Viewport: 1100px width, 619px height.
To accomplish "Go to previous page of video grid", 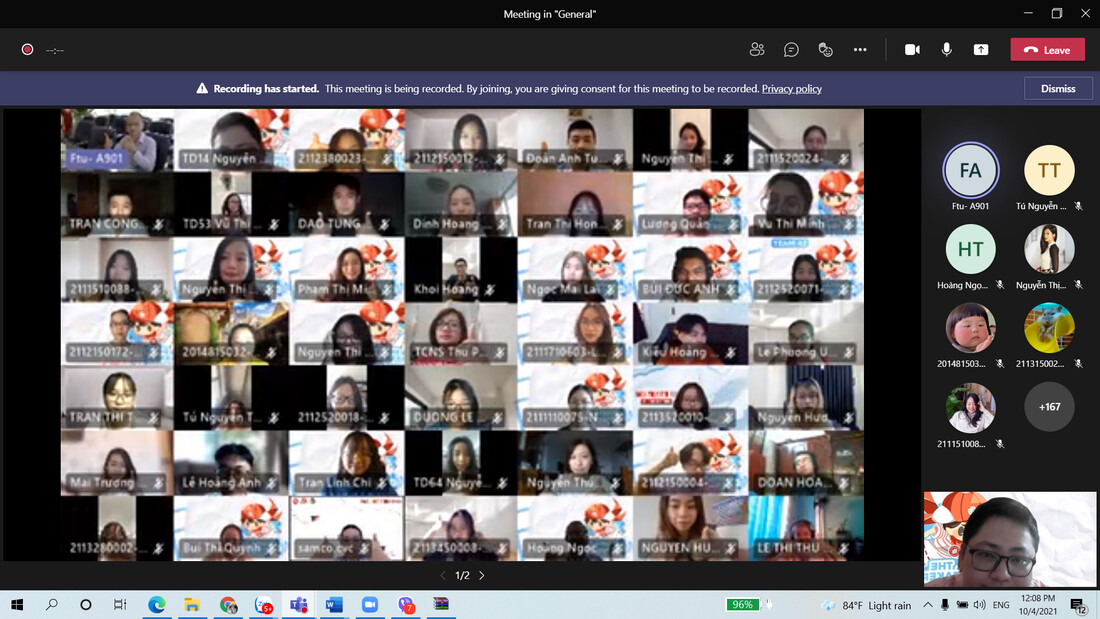I will [x=443, y=575].
